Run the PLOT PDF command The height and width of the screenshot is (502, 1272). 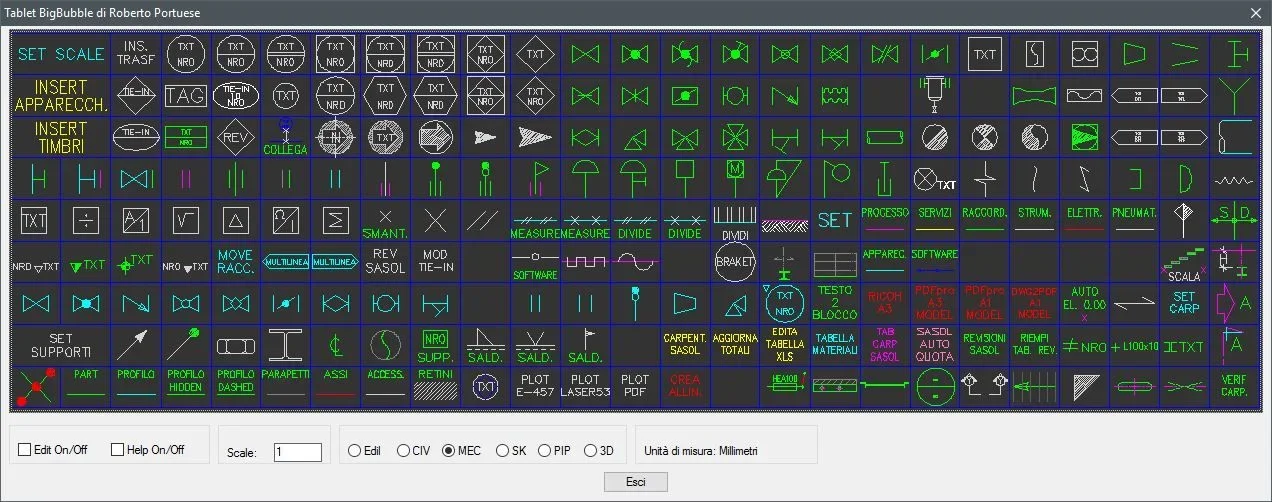coord(635,385)
